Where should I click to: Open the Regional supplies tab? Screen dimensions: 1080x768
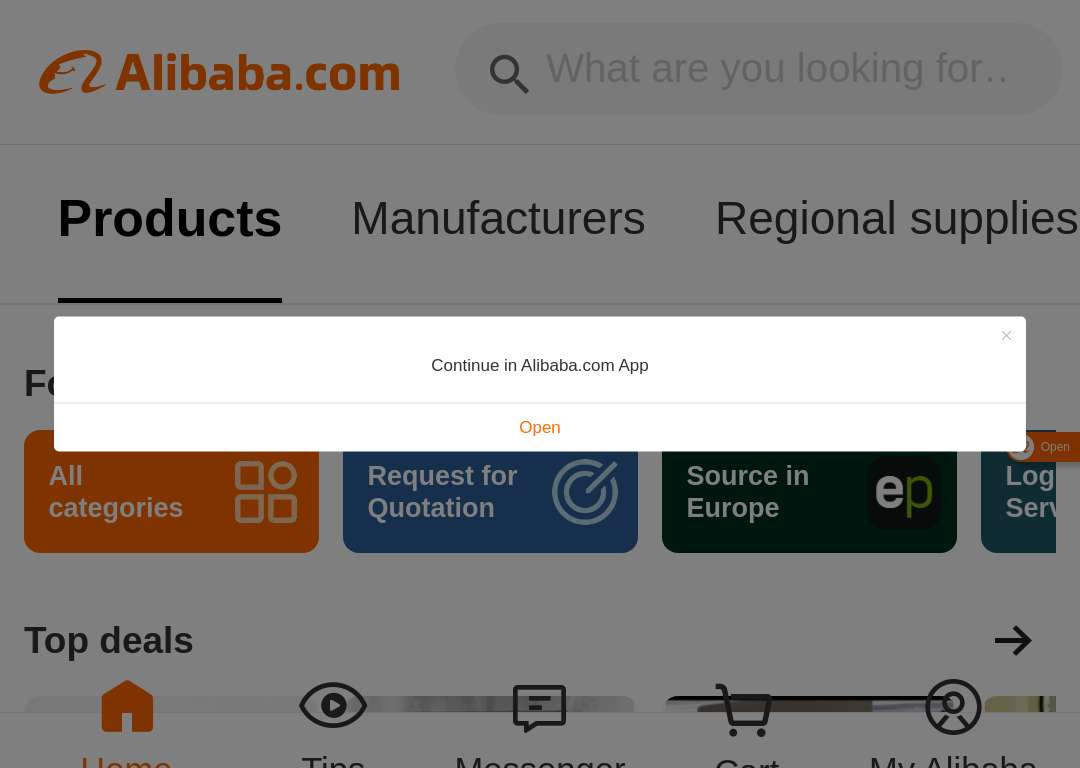coord(896,219)
